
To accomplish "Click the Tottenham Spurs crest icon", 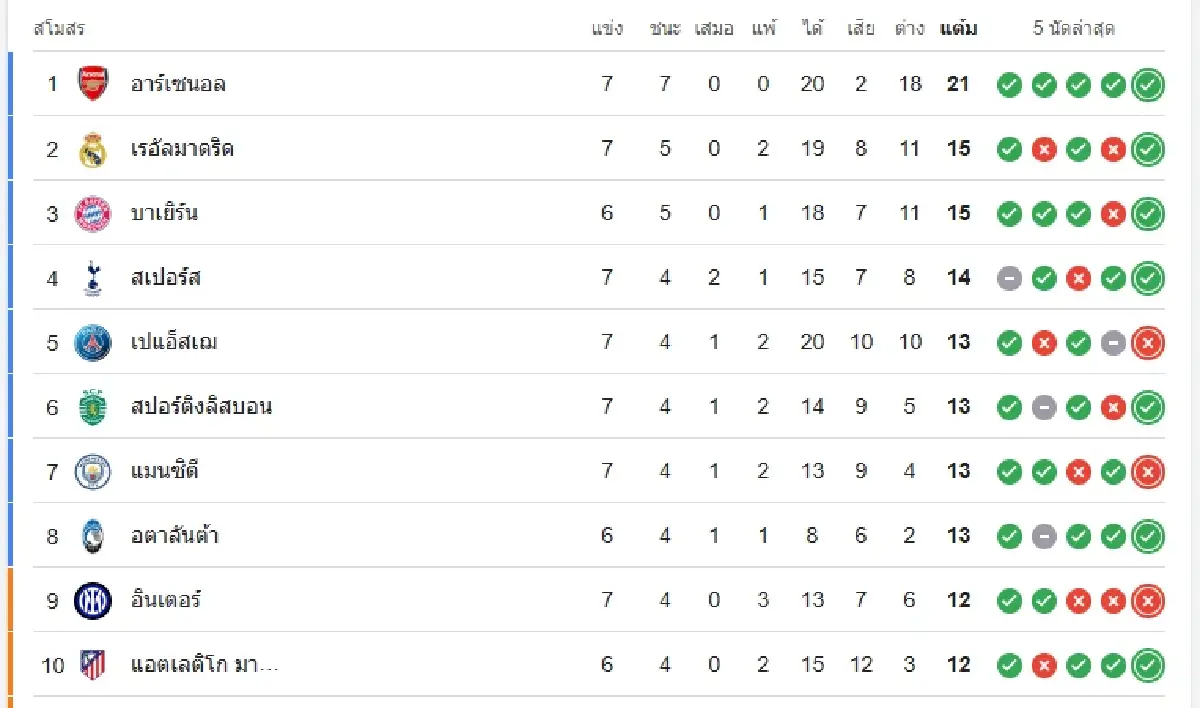I will [93, 278].
